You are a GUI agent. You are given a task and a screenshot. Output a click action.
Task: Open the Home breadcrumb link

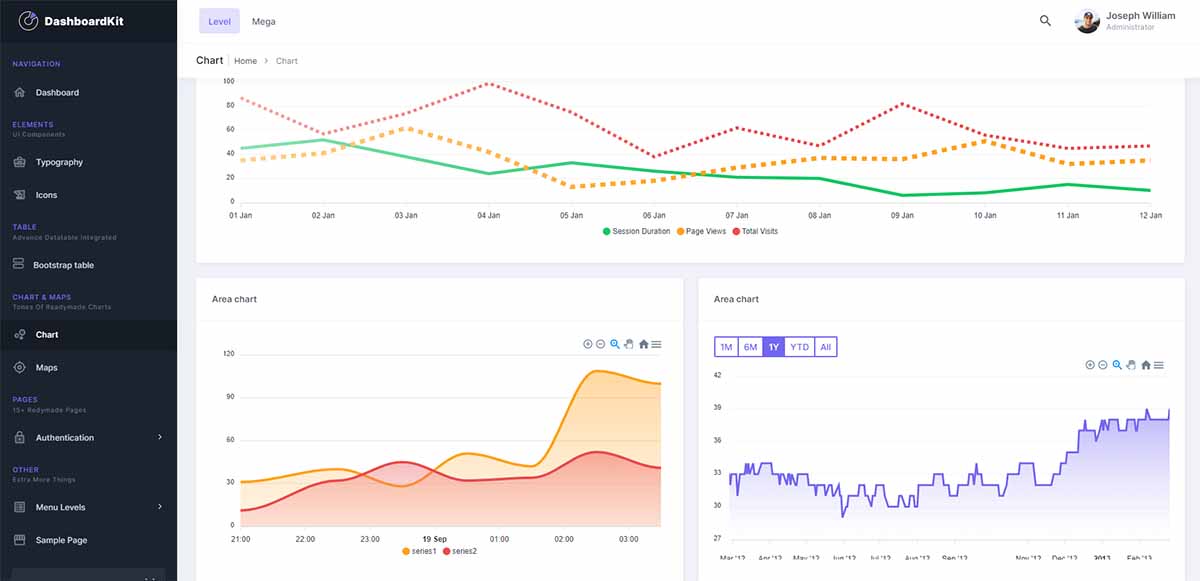[x=245, y=60]
